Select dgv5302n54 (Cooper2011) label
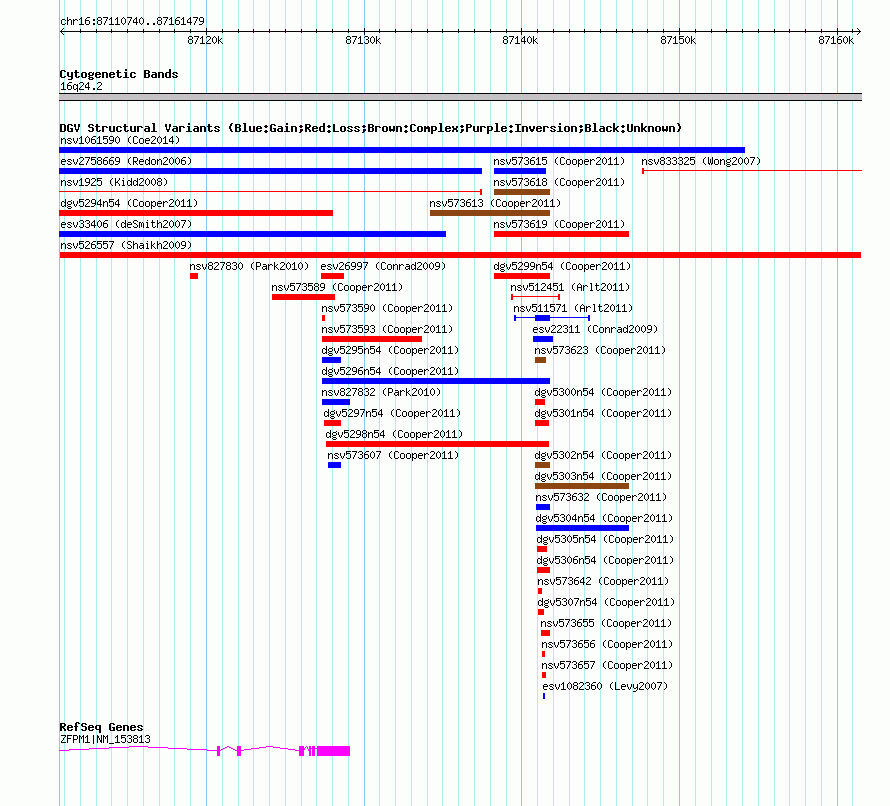890x806 pixels. pos(603,455)
